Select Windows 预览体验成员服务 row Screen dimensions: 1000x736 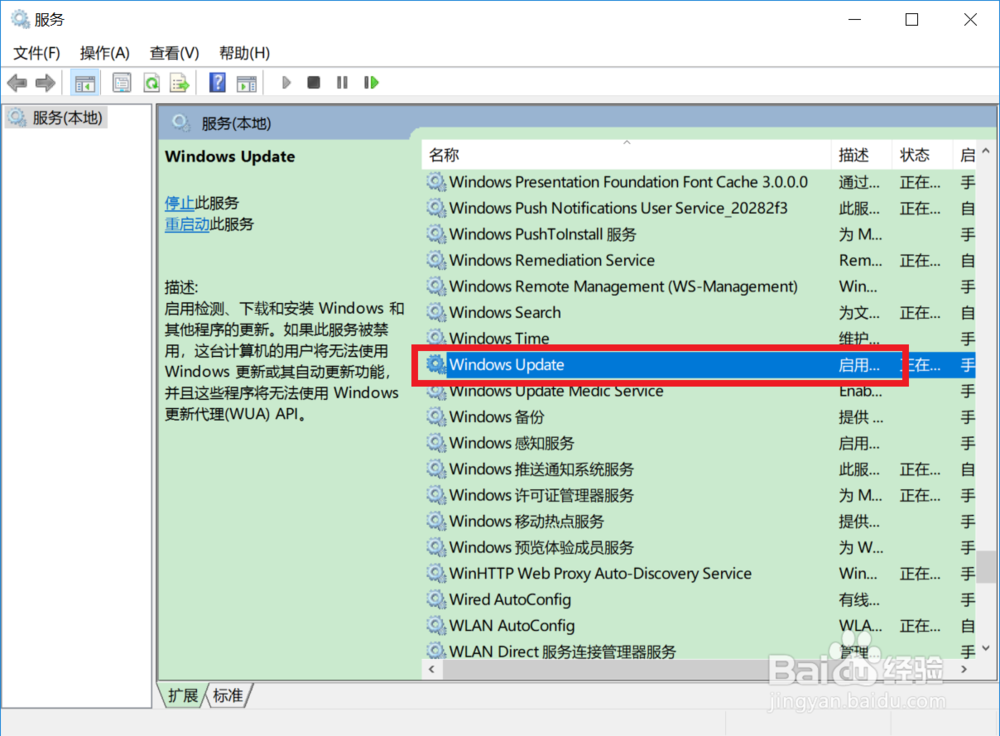click(x=699, y=547)
